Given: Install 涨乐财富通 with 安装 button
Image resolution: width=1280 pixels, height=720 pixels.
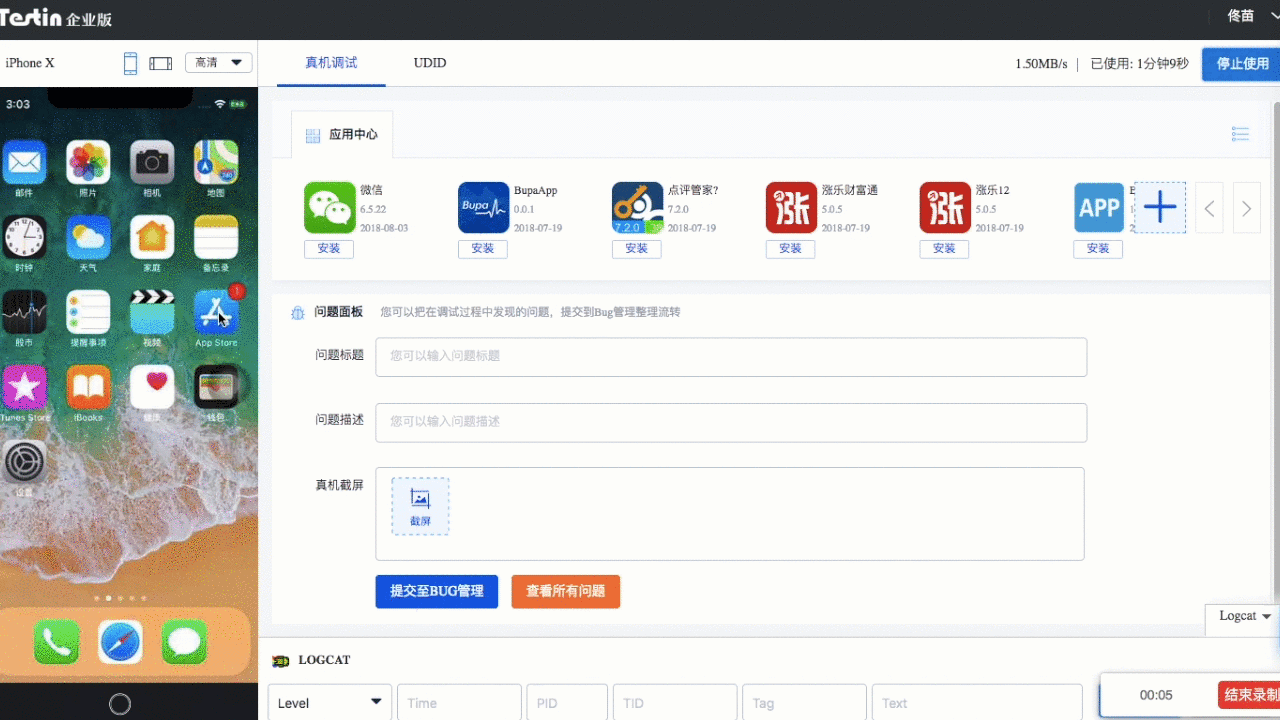Looking at the screenshot, I should pyautogui.click(x=791, y=249).
